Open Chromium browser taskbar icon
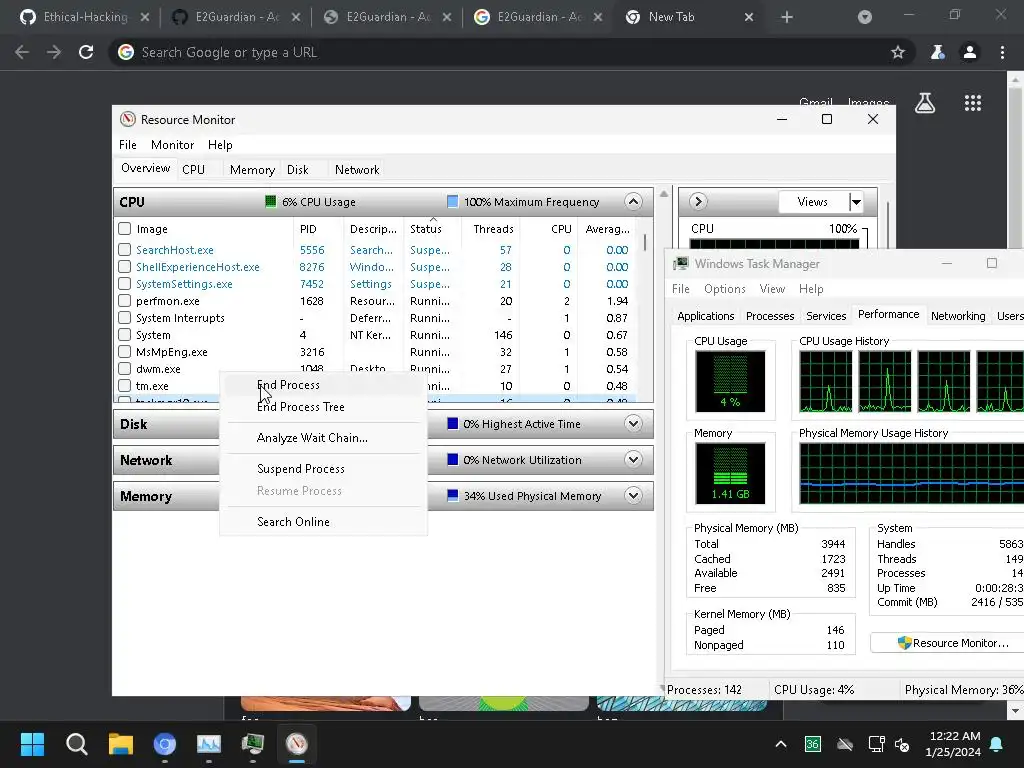Viewport: 1024px width, 768px height. point(165,744)
